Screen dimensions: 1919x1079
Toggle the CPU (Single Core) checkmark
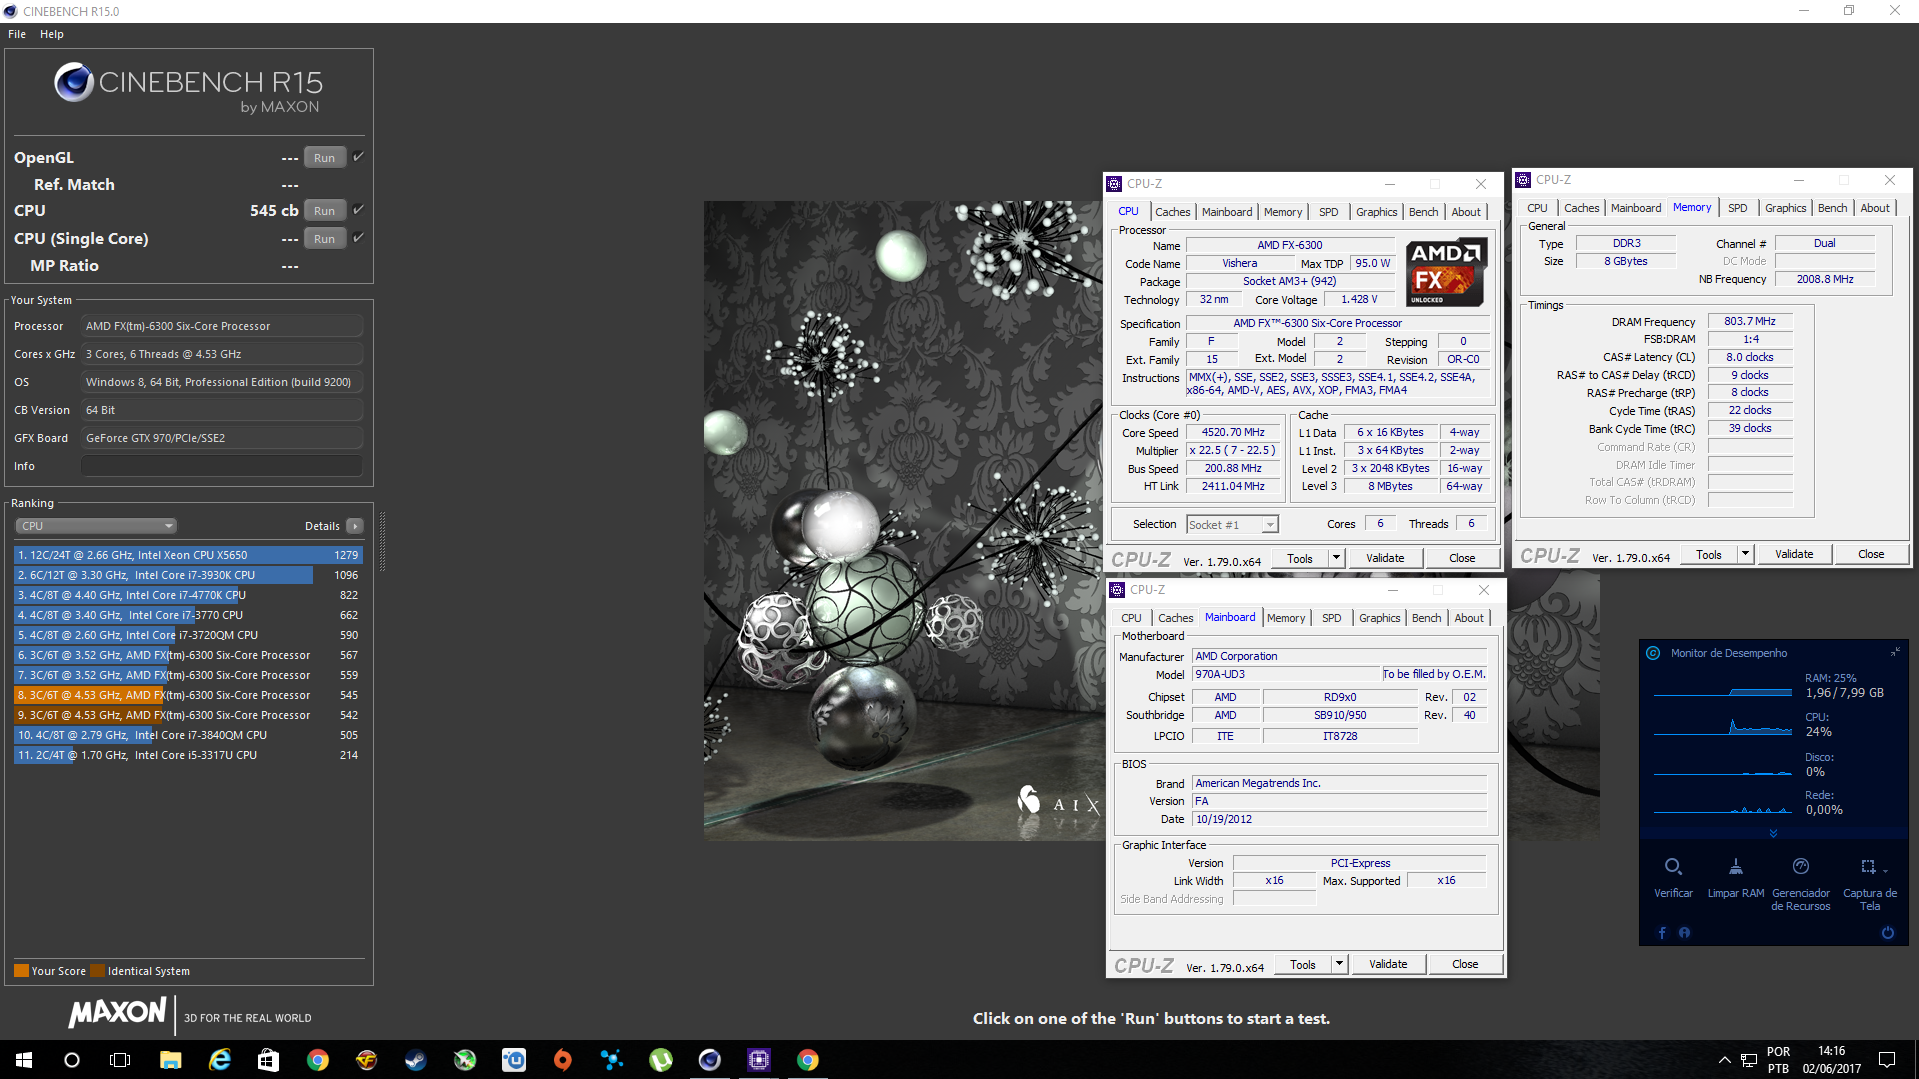tap(358, 238)
